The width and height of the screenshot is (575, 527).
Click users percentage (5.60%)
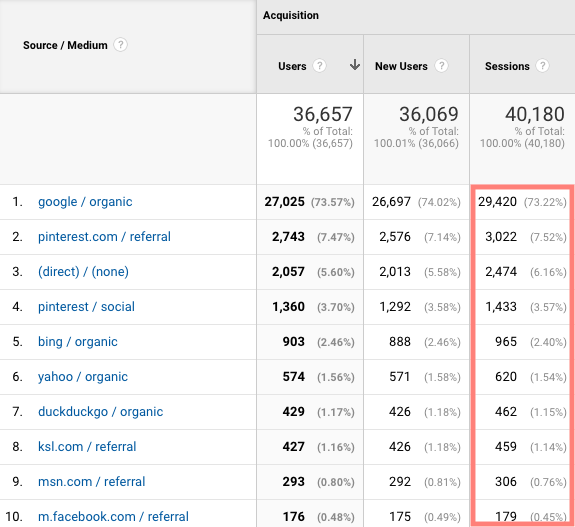click(x=336, y=272)
